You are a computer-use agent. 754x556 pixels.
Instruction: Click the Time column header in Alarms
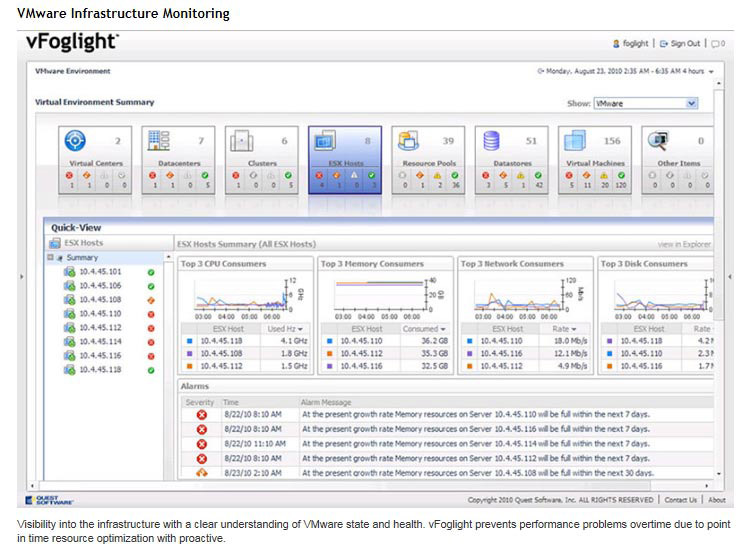click(x=230, y=403)
